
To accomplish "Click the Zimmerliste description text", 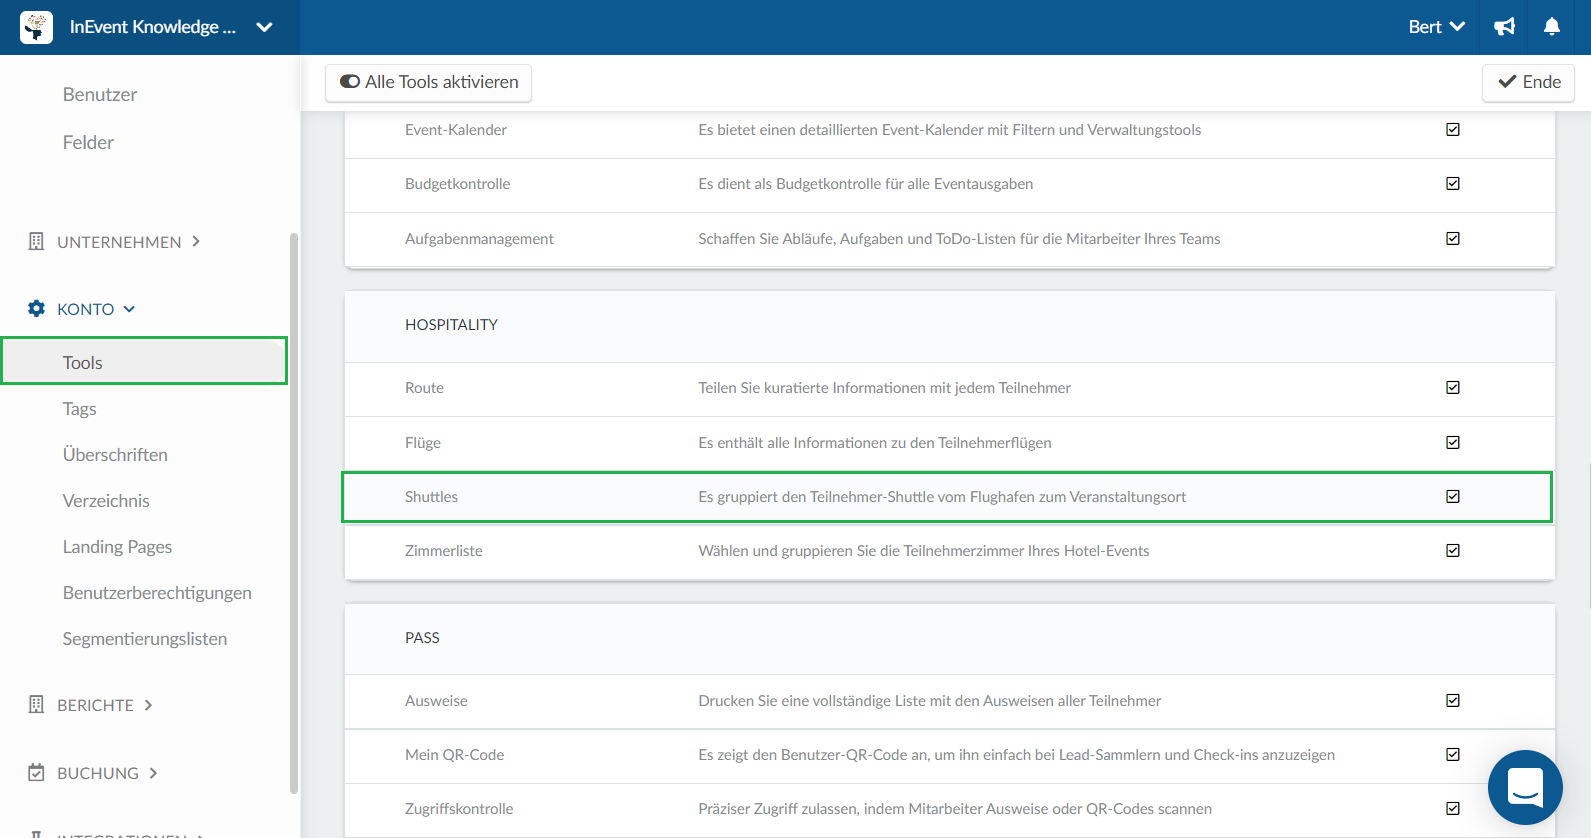I will pyautogui.click(x=924, y=550).
